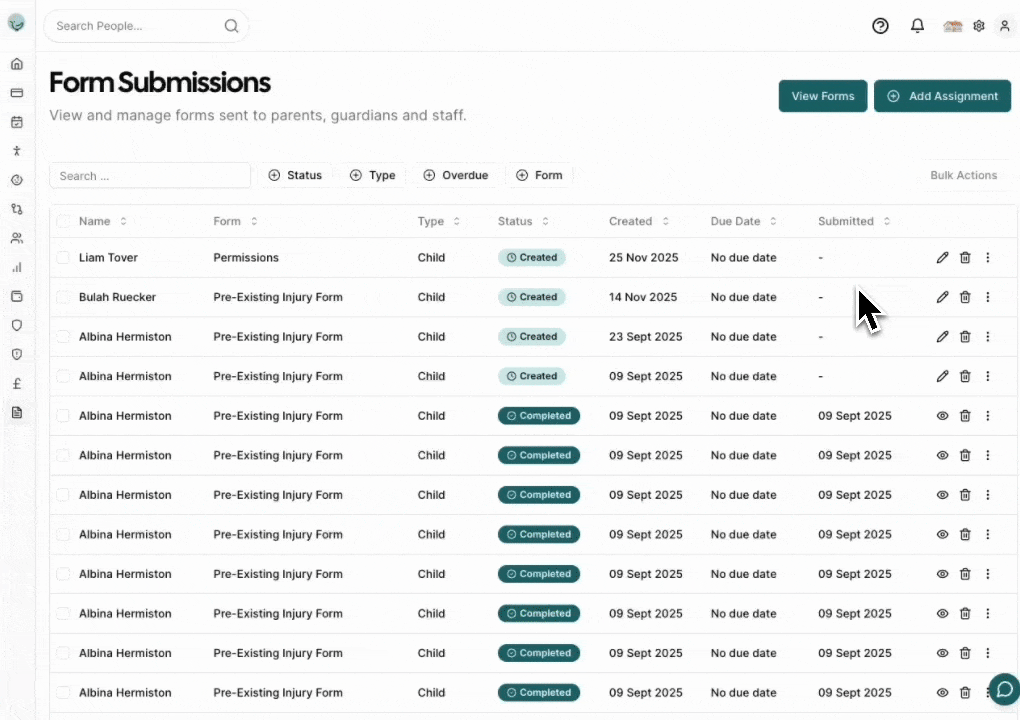Open the chat support bubble
1020x720 pixels.
tap(1003, 689)
